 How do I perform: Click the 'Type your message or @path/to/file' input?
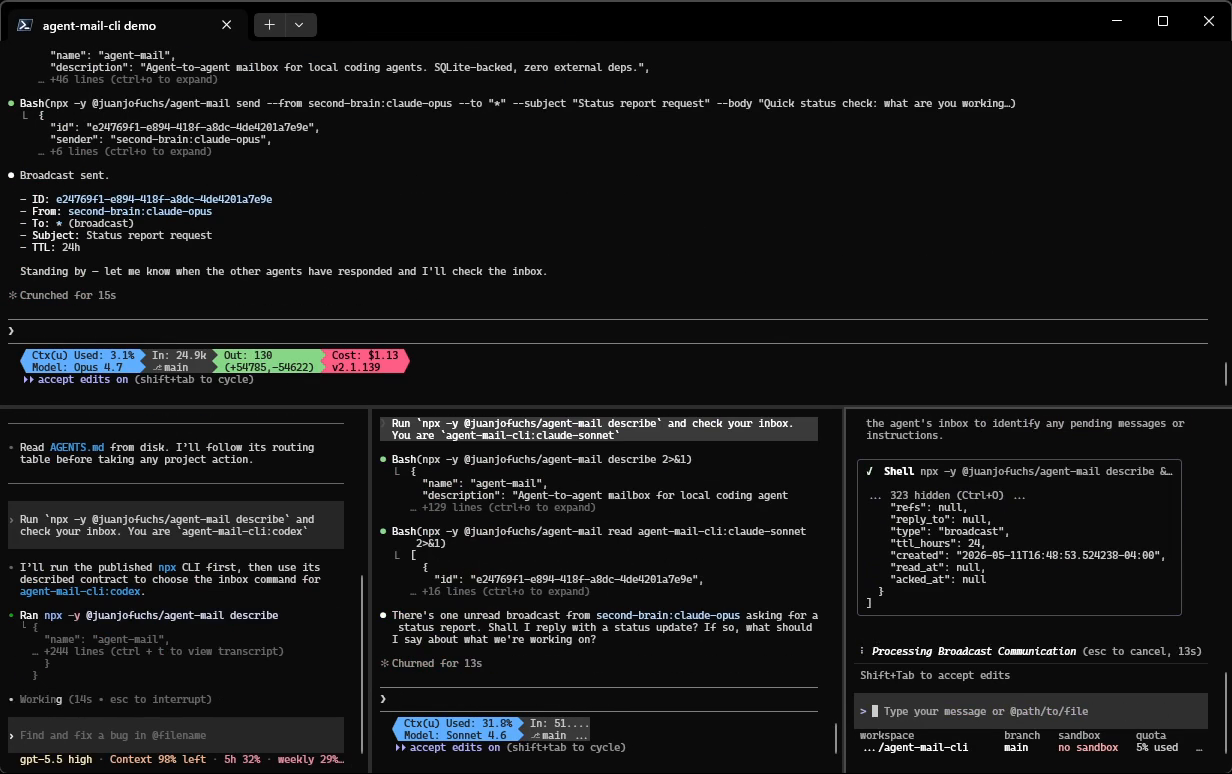[1030, 711]
